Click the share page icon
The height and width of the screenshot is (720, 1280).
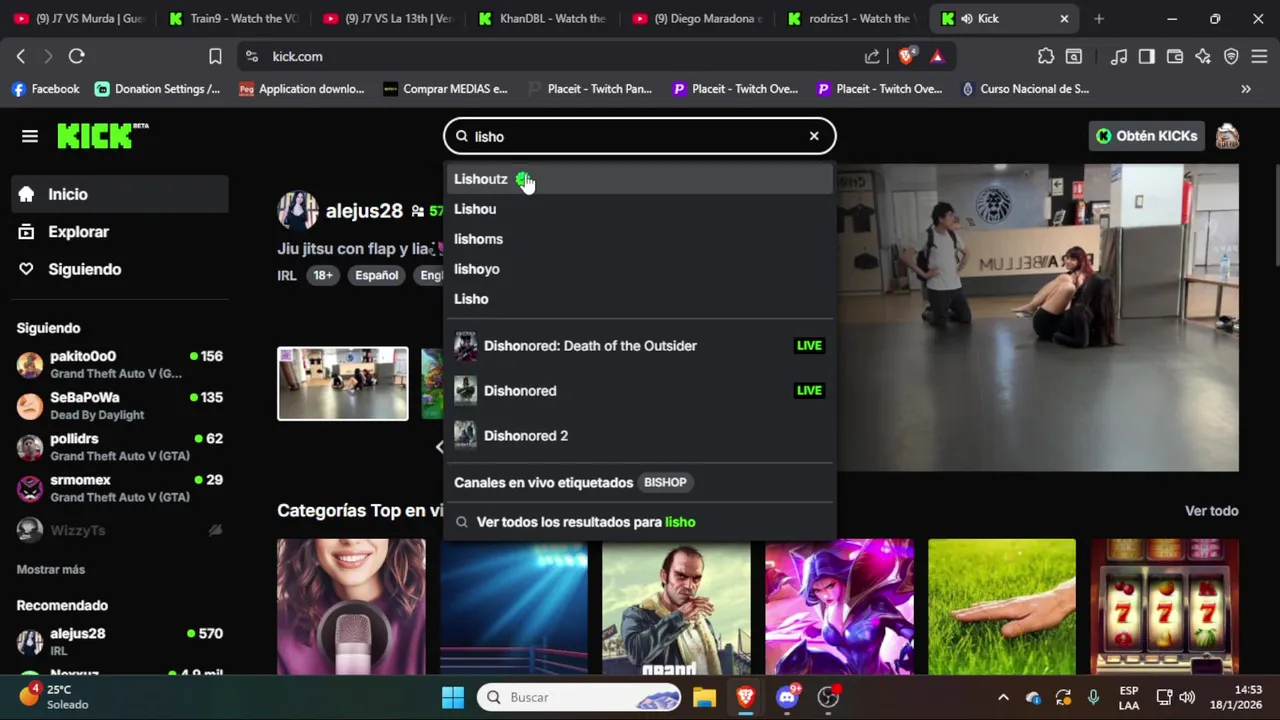point(872,57)
